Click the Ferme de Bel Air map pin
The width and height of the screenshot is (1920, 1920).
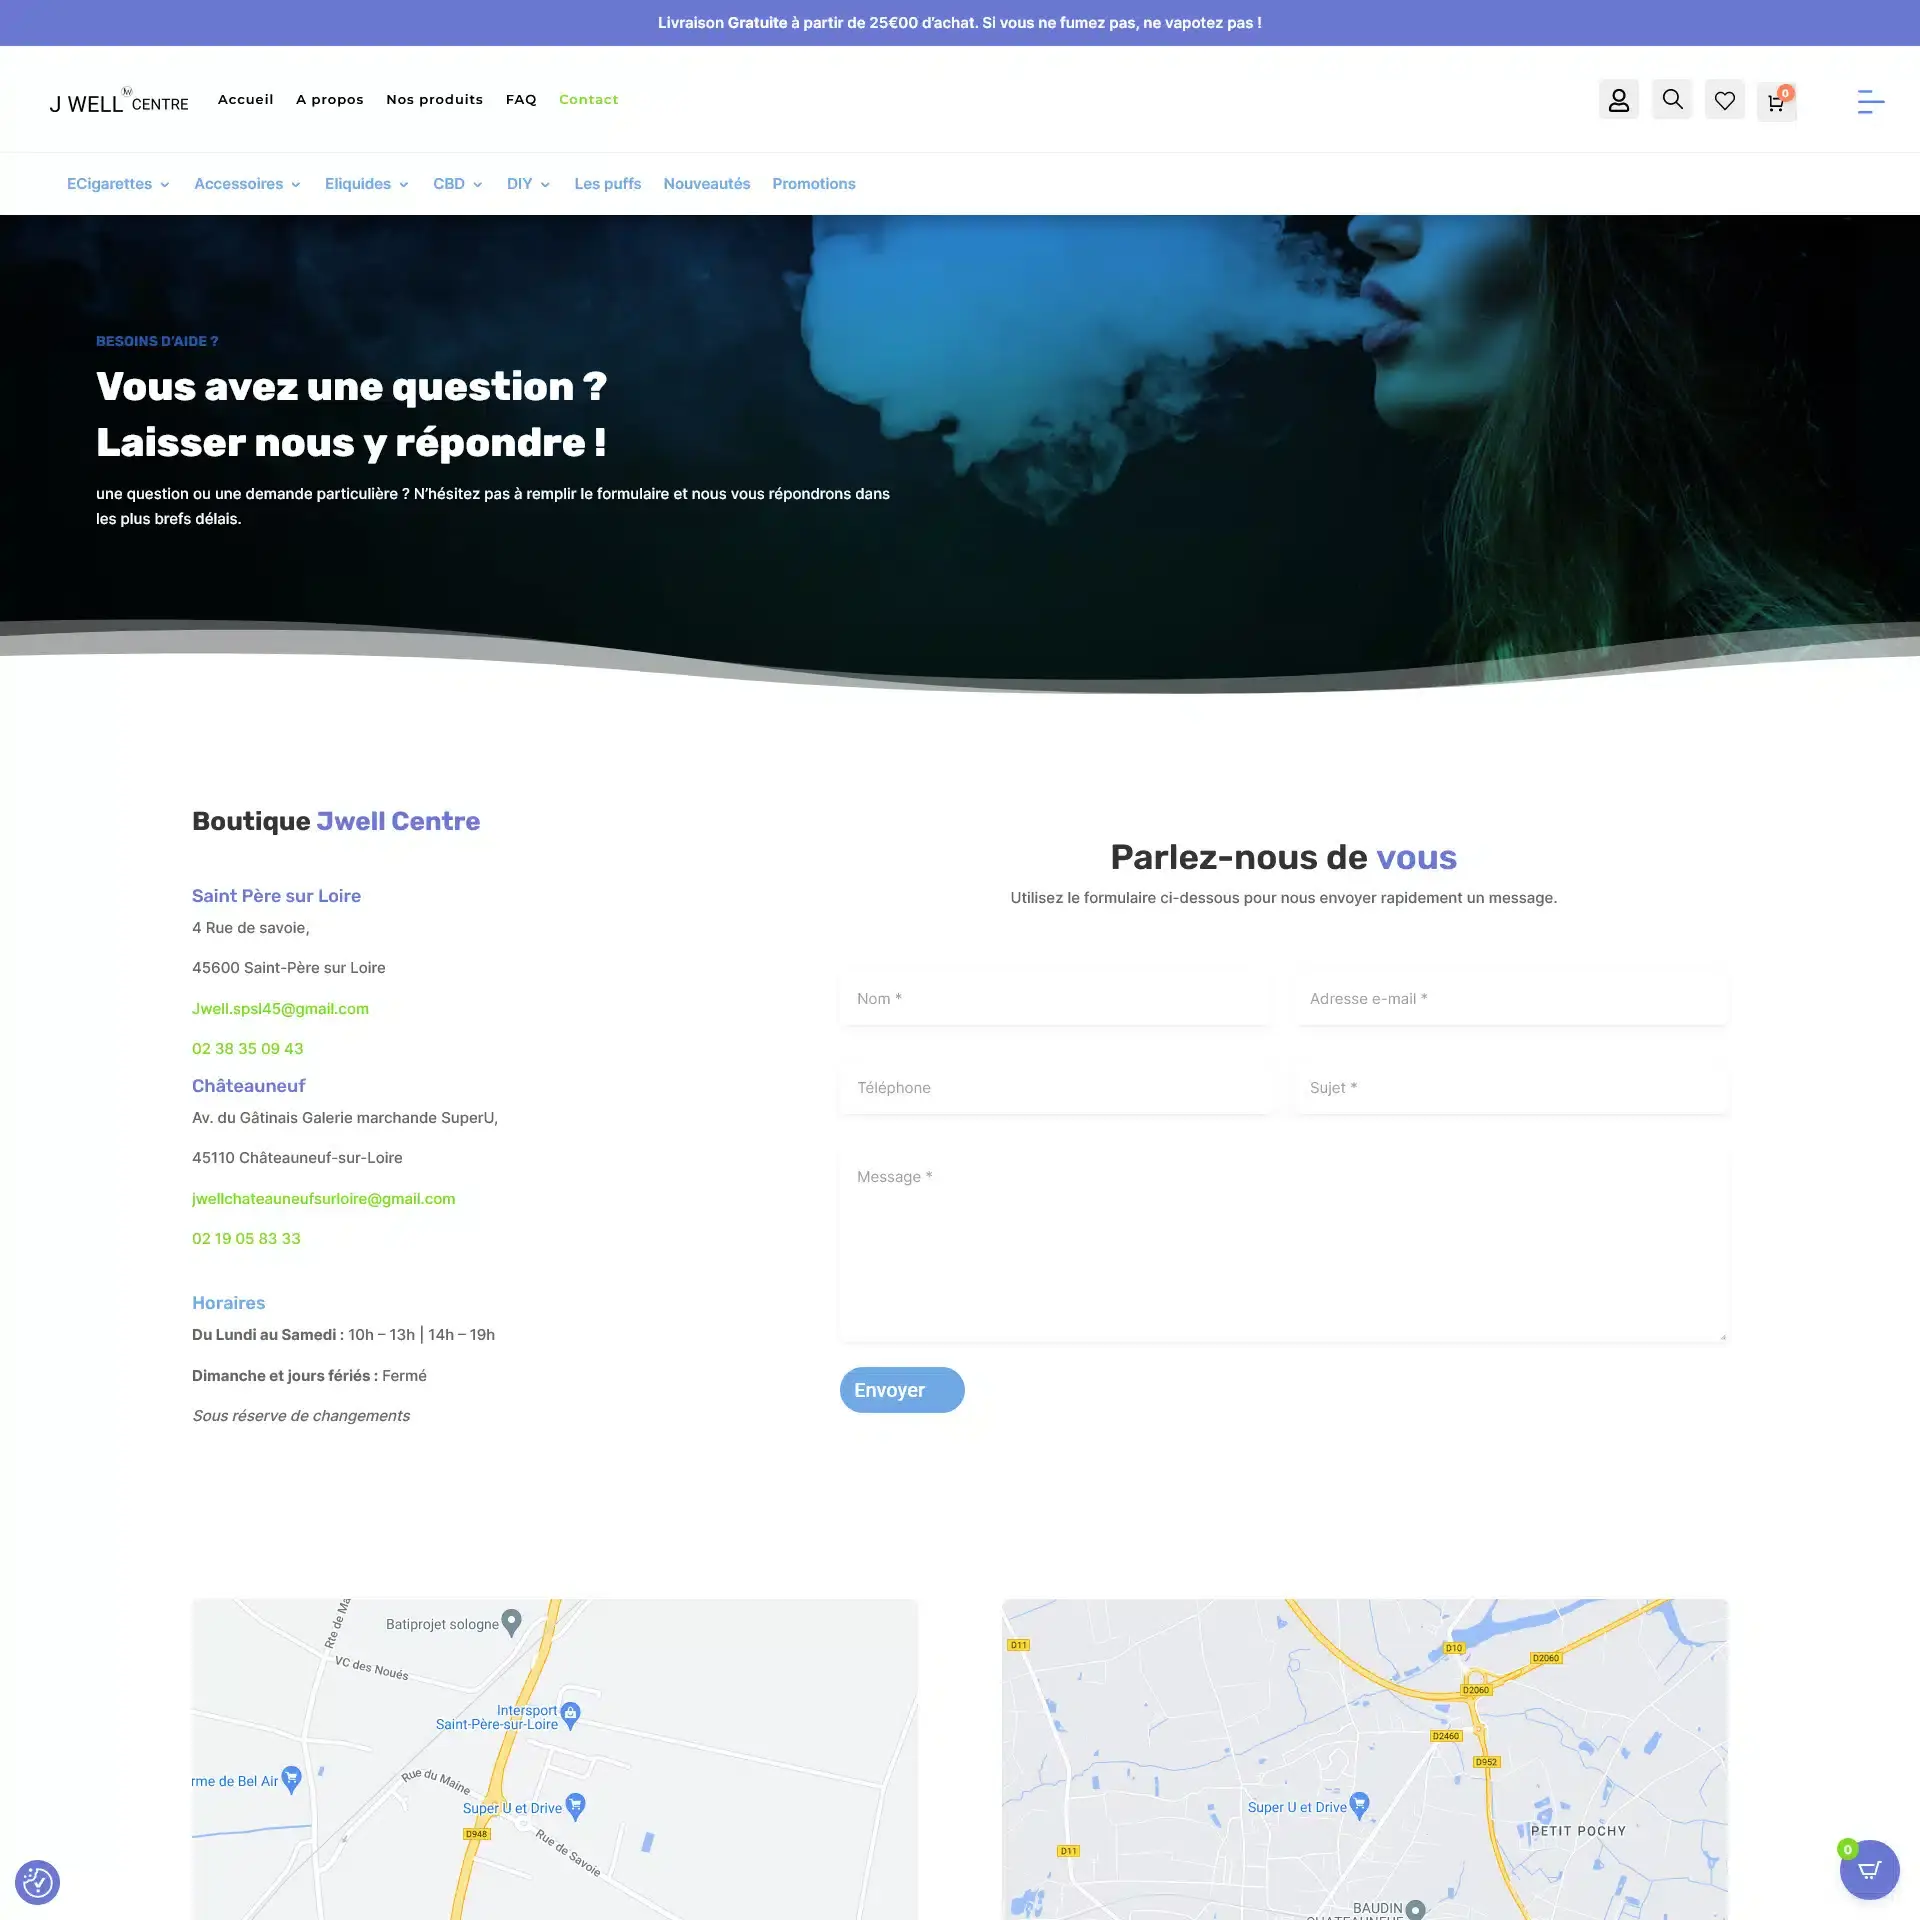pos(291,1779)
